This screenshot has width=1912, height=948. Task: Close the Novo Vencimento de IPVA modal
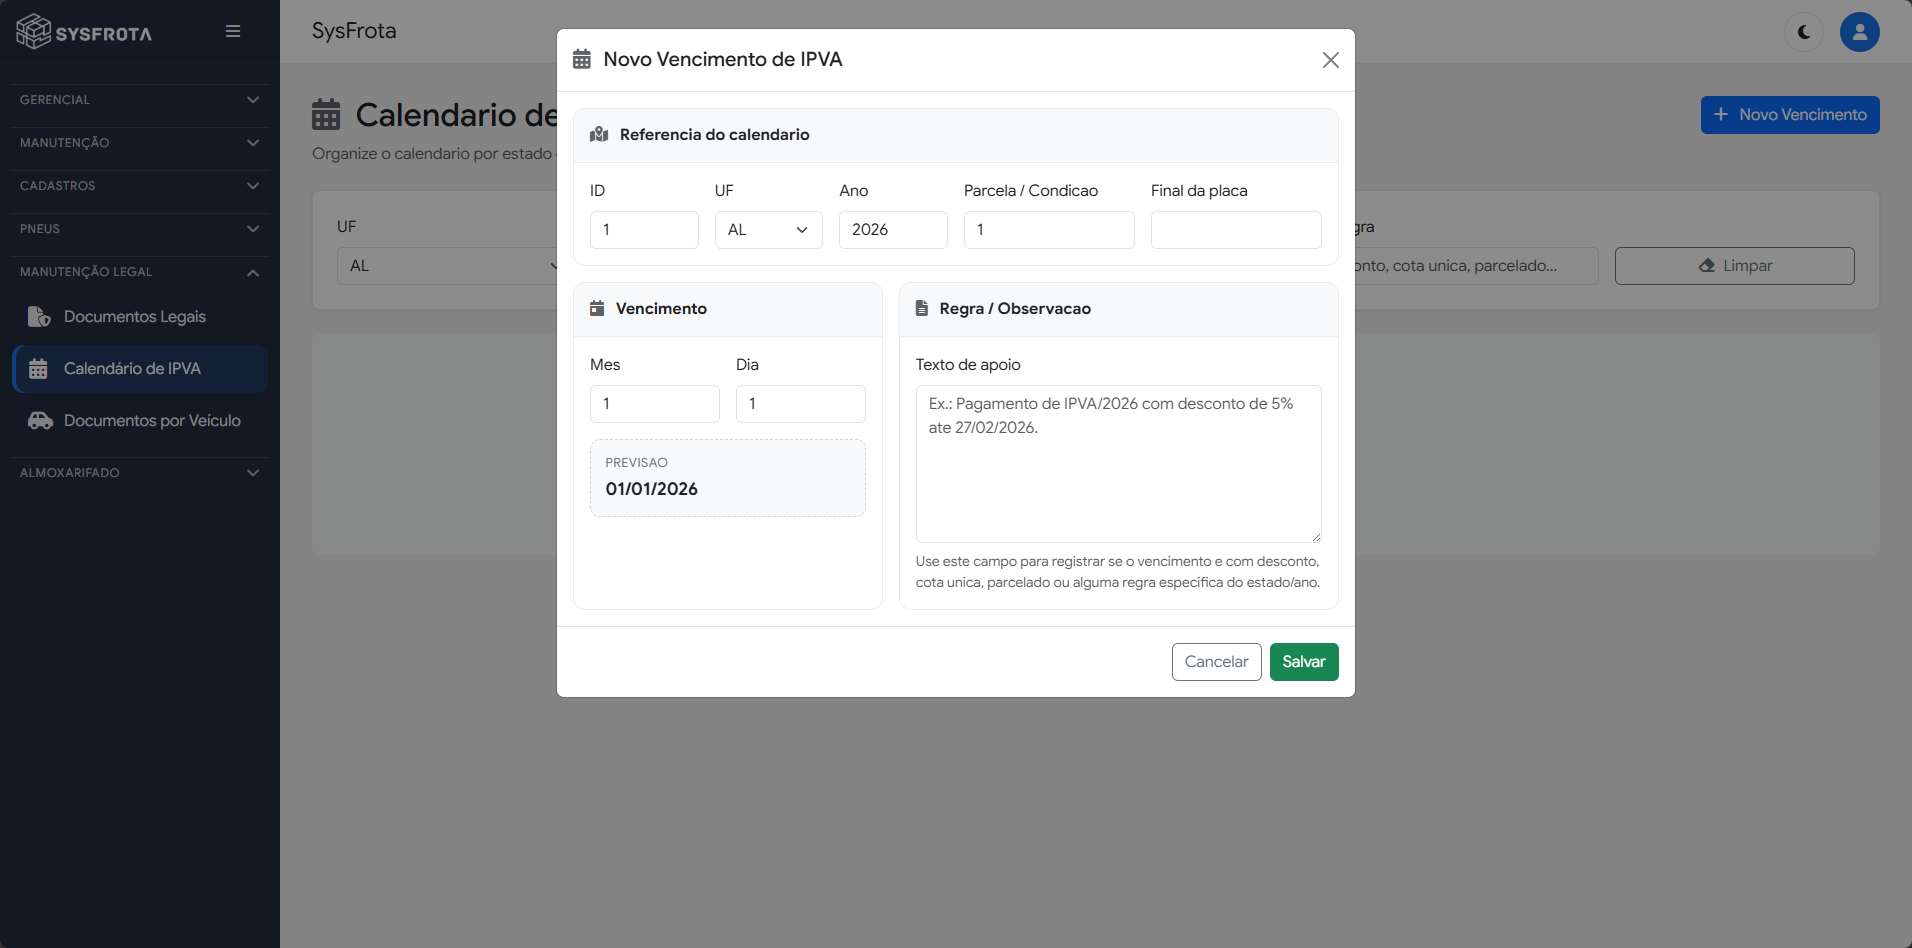point(1331,60)
